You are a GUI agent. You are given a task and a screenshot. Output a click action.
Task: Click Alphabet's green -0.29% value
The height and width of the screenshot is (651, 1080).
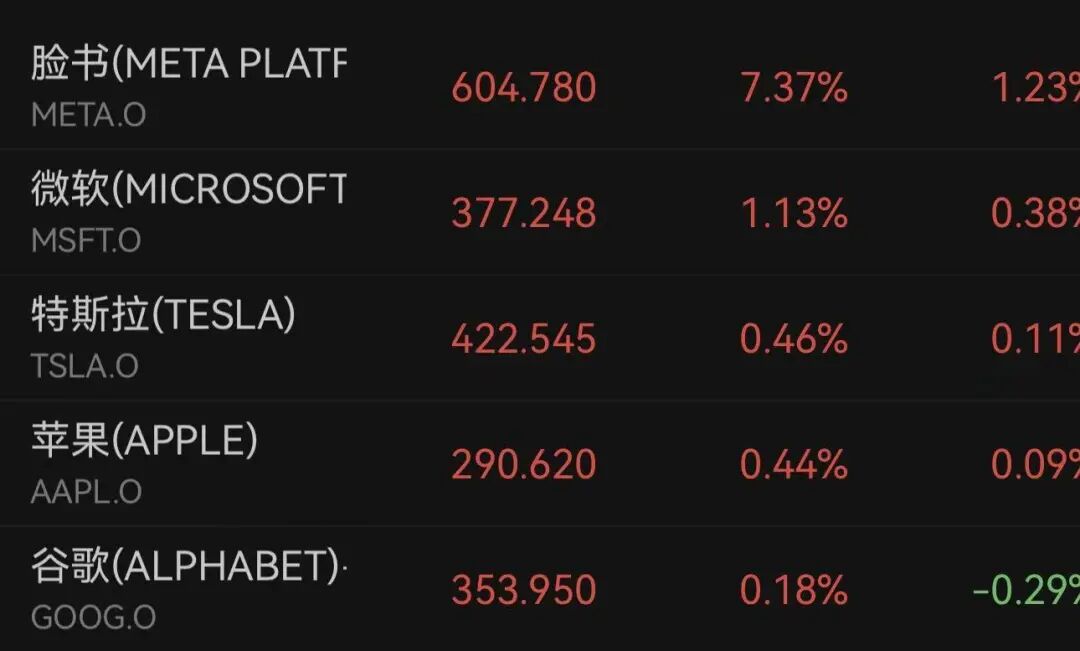pos(1026,590)
